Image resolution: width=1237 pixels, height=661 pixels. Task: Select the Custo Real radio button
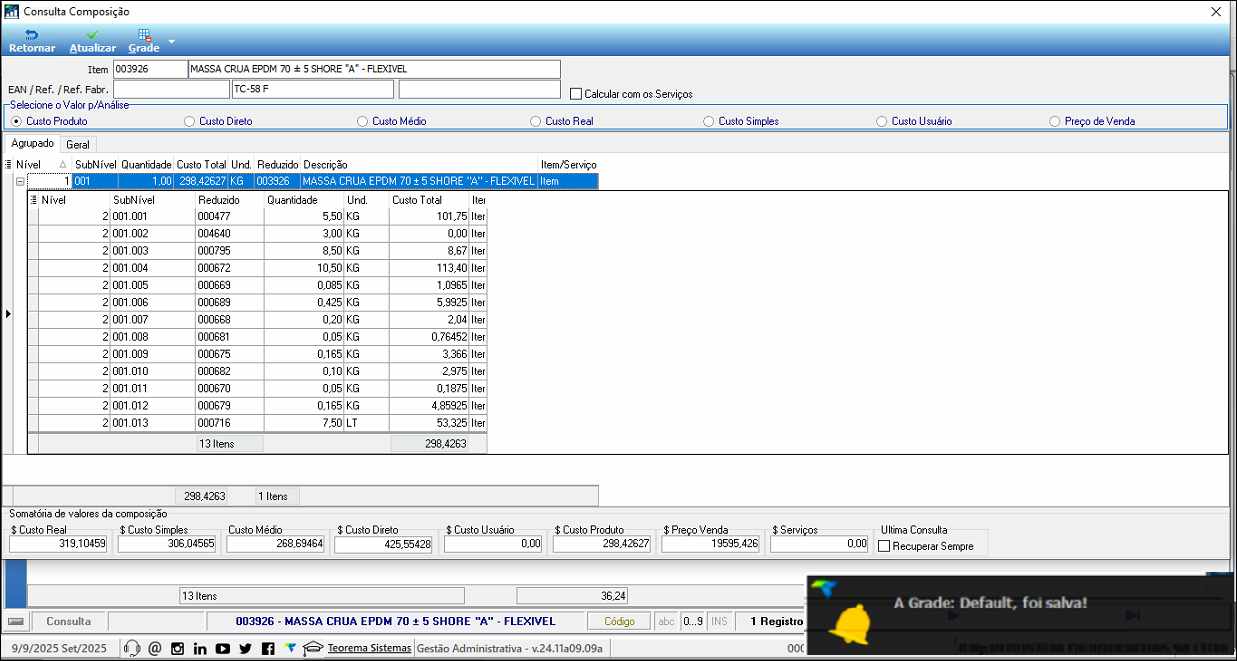536,121
